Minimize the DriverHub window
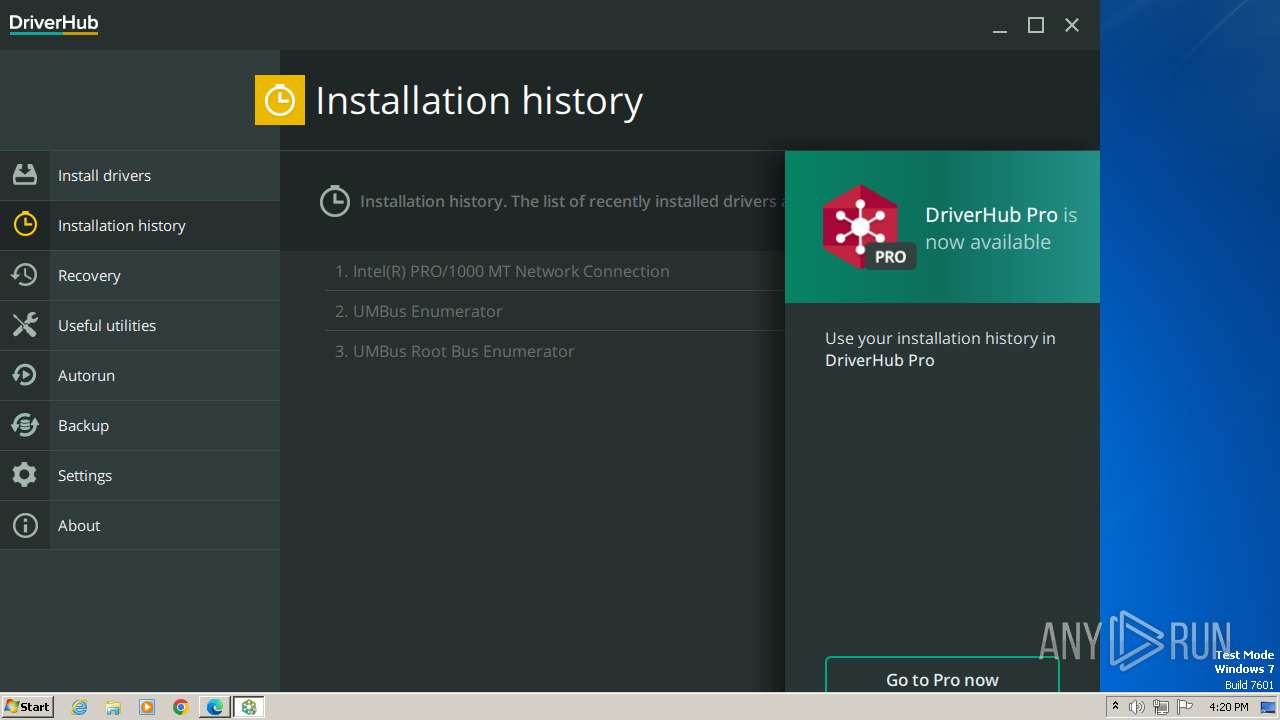Image resolution: width=1280 pixels, height=720 pixels. click(1000, 25)
